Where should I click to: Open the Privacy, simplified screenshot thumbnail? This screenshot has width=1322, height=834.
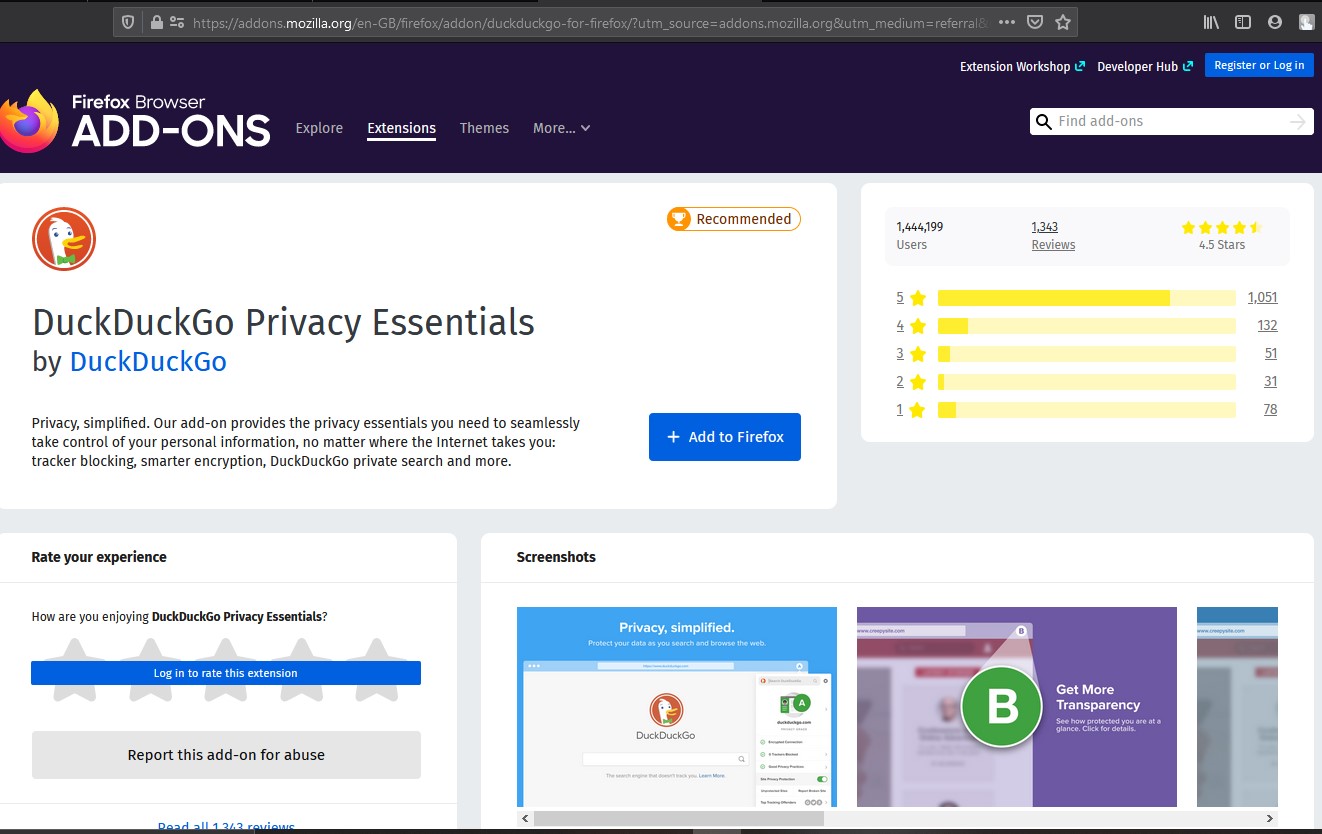[x=677, y=707]
